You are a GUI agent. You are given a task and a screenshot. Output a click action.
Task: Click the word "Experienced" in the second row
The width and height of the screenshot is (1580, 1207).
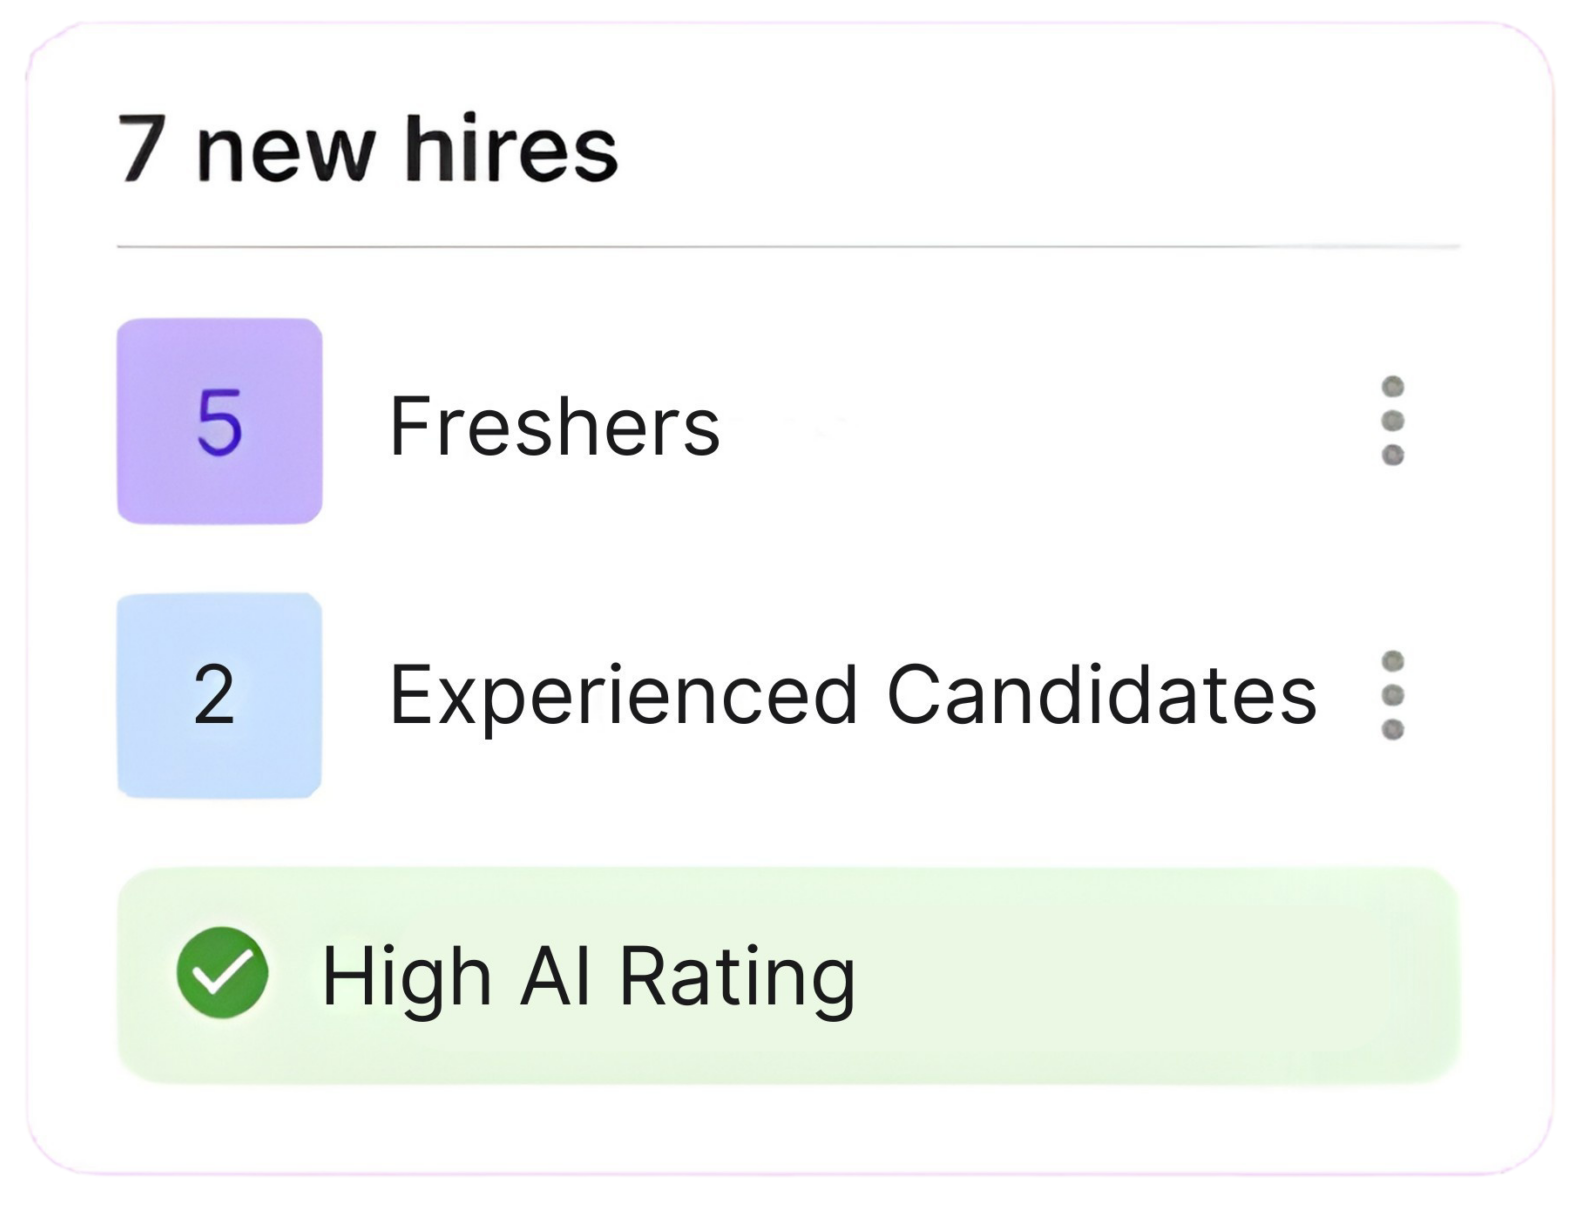[623, 696]
